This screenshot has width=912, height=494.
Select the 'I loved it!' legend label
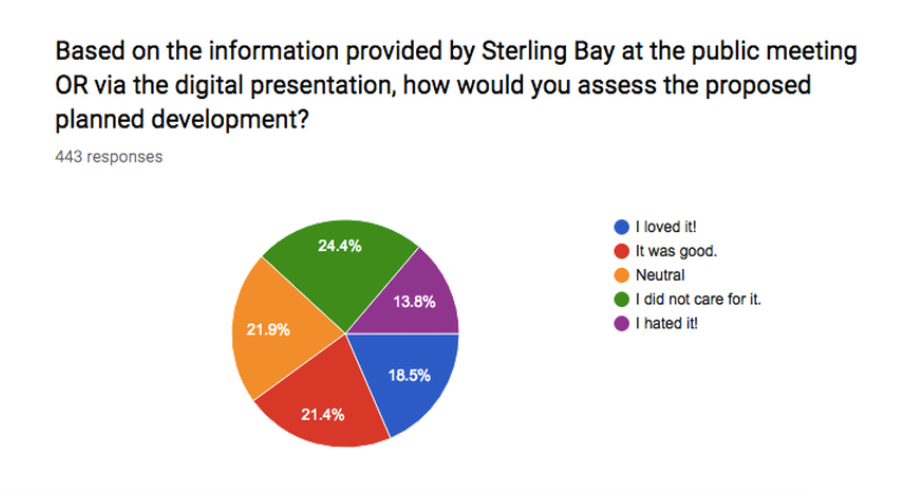(x=666, y=227)
